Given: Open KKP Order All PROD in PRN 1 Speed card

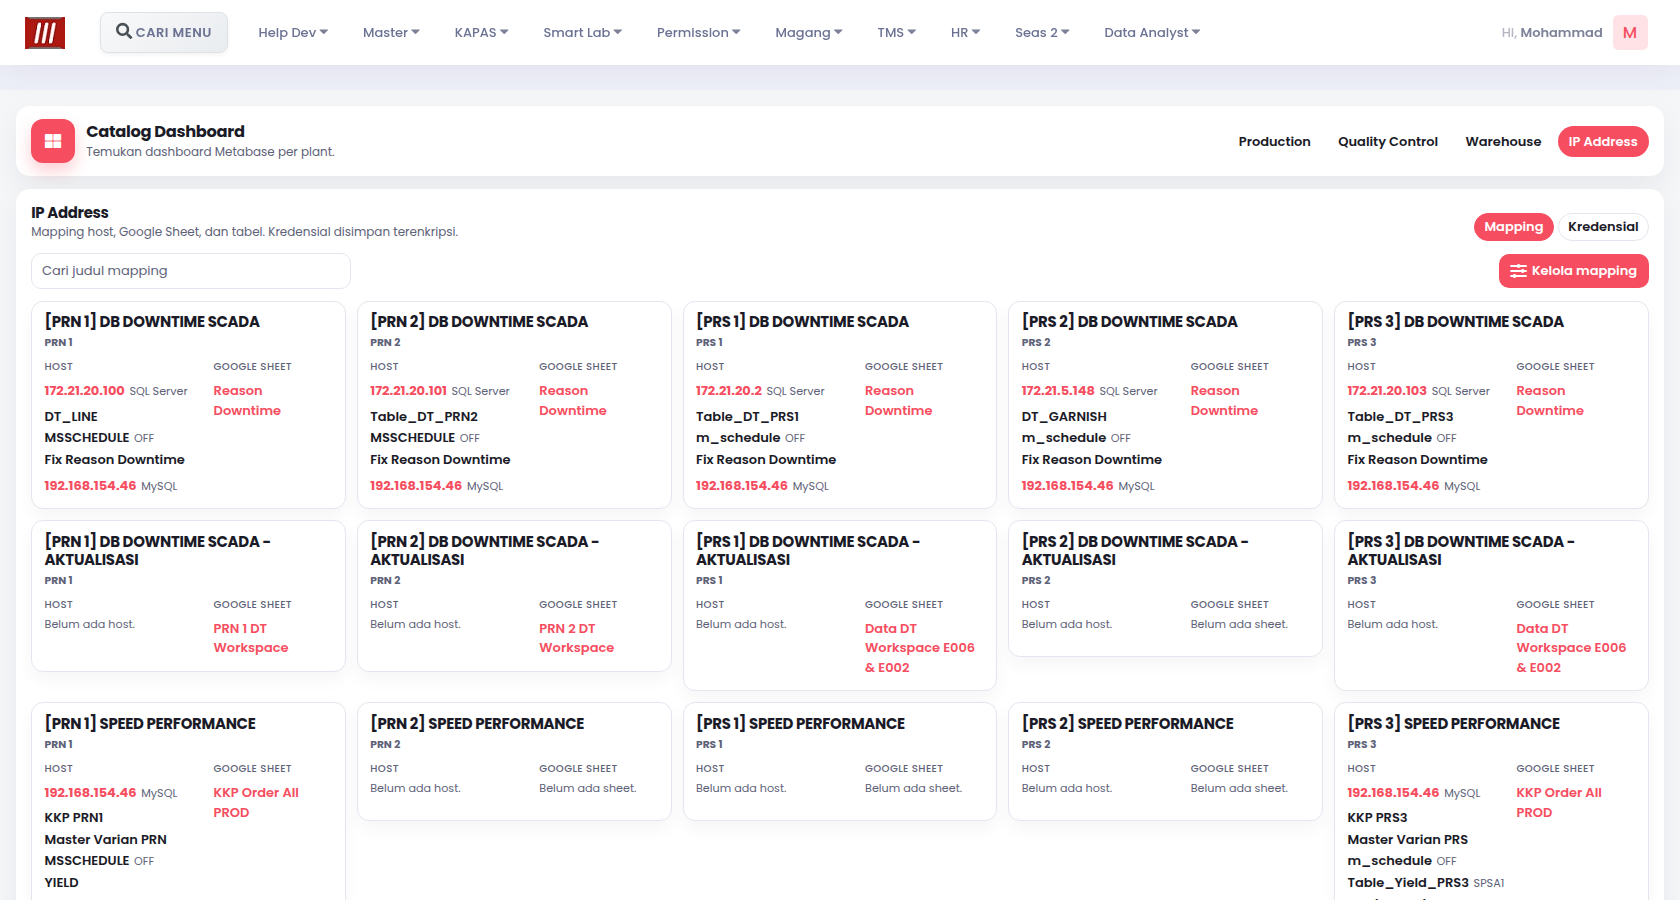Looking at the screenshot, I should [256, 803].
